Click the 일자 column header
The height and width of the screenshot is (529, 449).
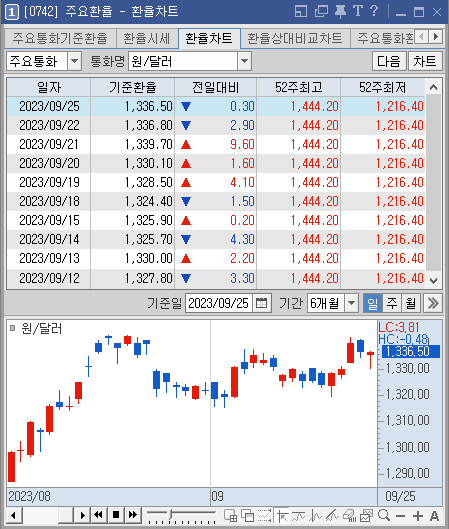tap(49, 87)
